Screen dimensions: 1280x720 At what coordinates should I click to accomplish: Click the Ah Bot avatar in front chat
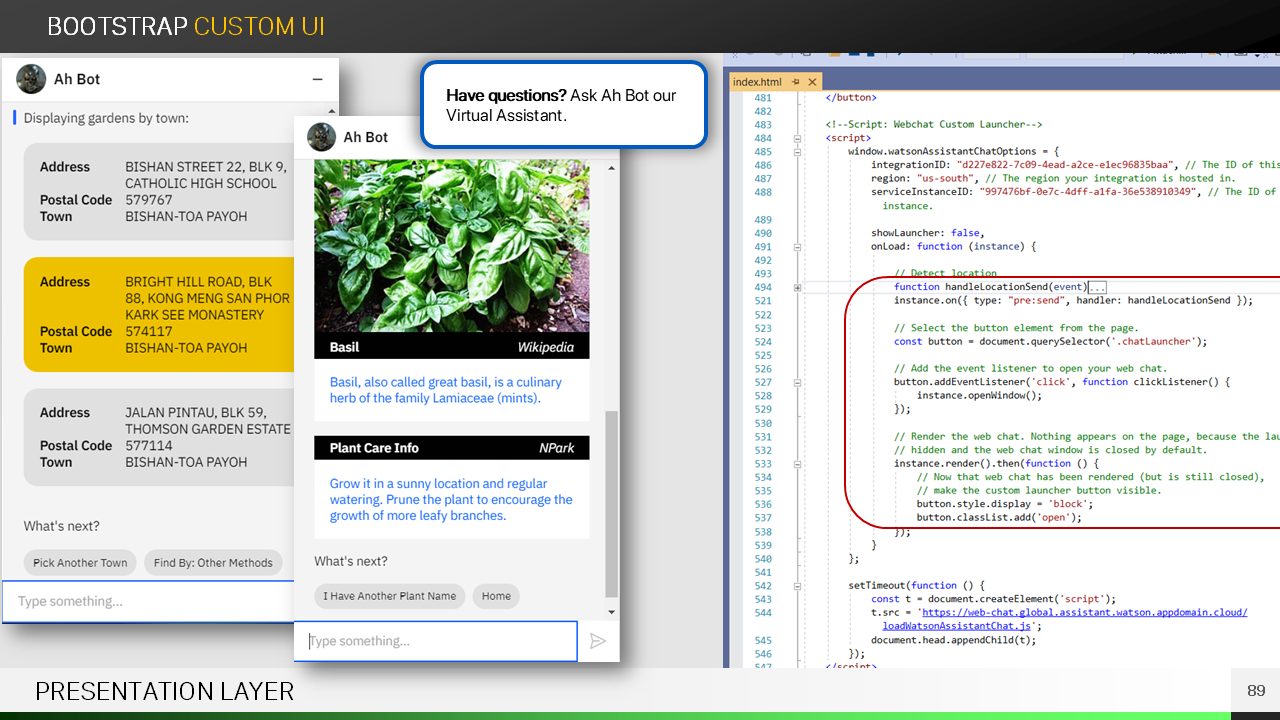(321, 137)
